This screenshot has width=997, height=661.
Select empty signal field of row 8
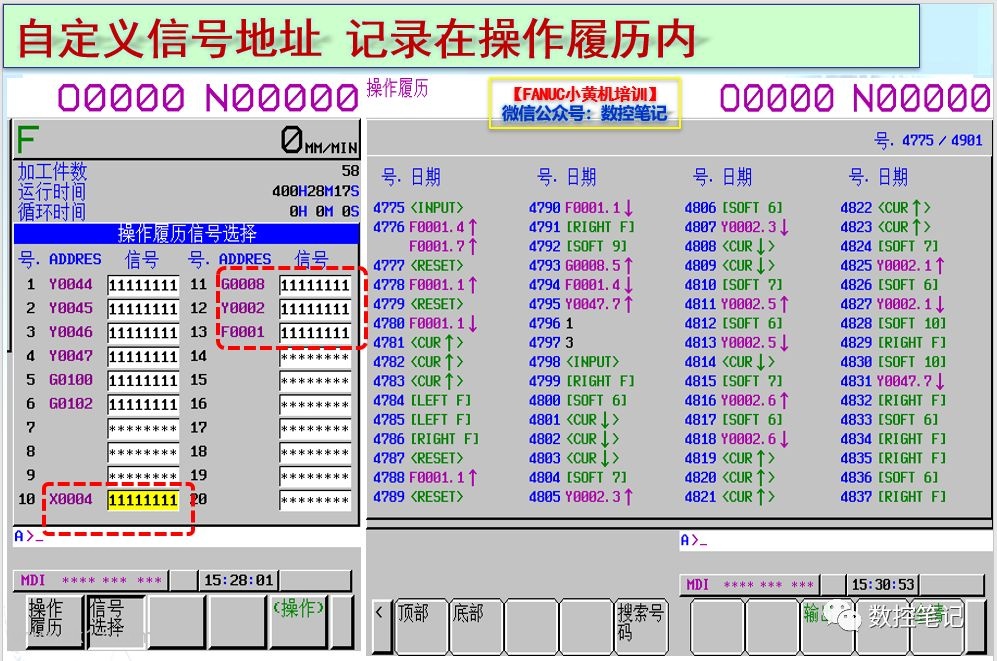click(x=143, y=453)
